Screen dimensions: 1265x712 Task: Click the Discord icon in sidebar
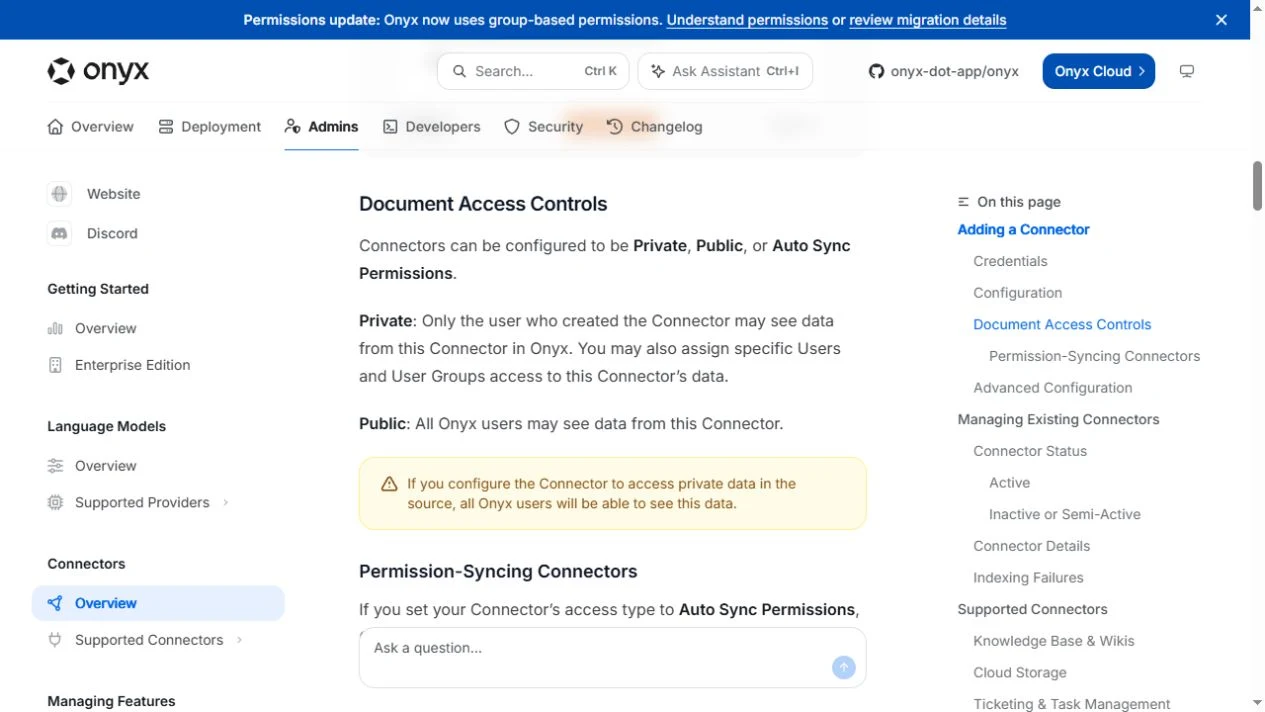point(59,233)
